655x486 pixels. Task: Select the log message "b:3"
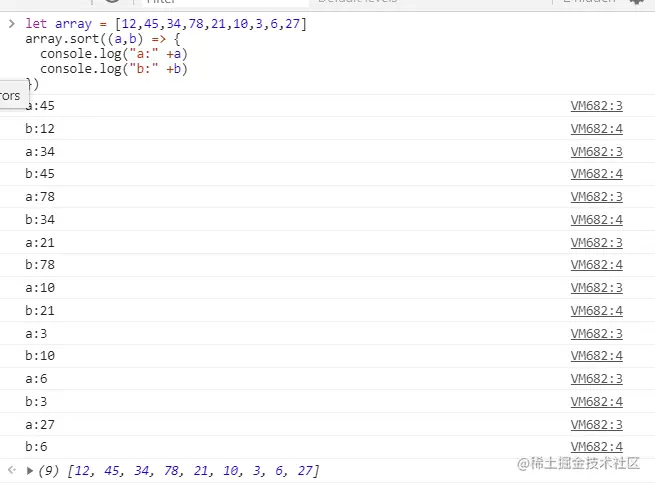pos(36,402)
